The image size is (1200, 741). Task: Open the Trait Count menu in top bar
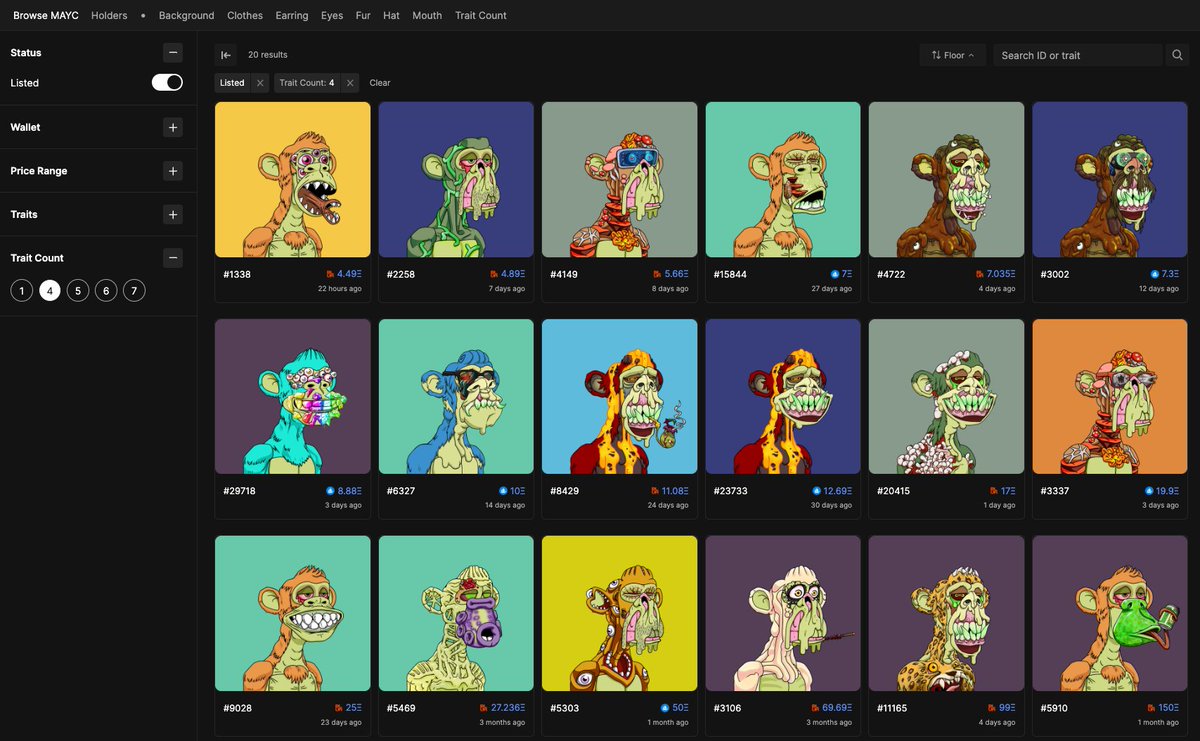click(x=481, y=15)
